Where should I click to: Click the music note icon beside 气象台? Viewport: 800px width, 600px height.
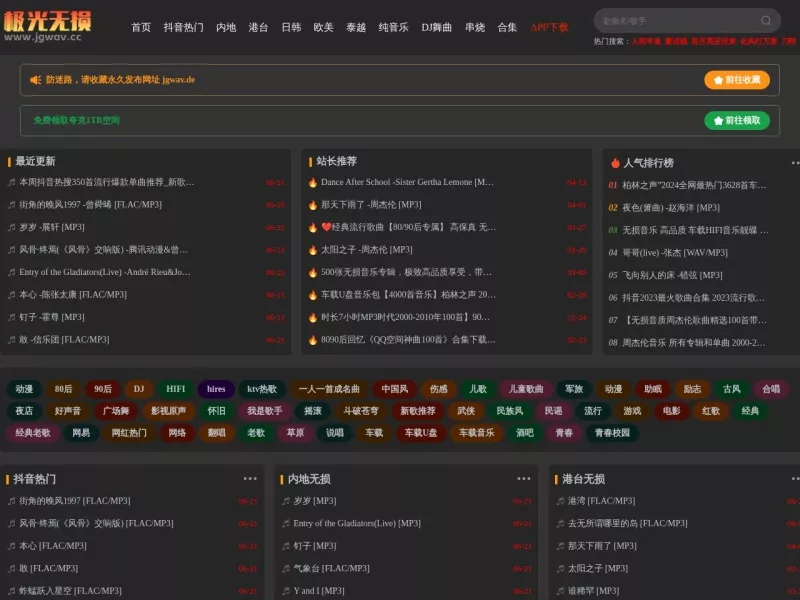[x=286, y=568]
